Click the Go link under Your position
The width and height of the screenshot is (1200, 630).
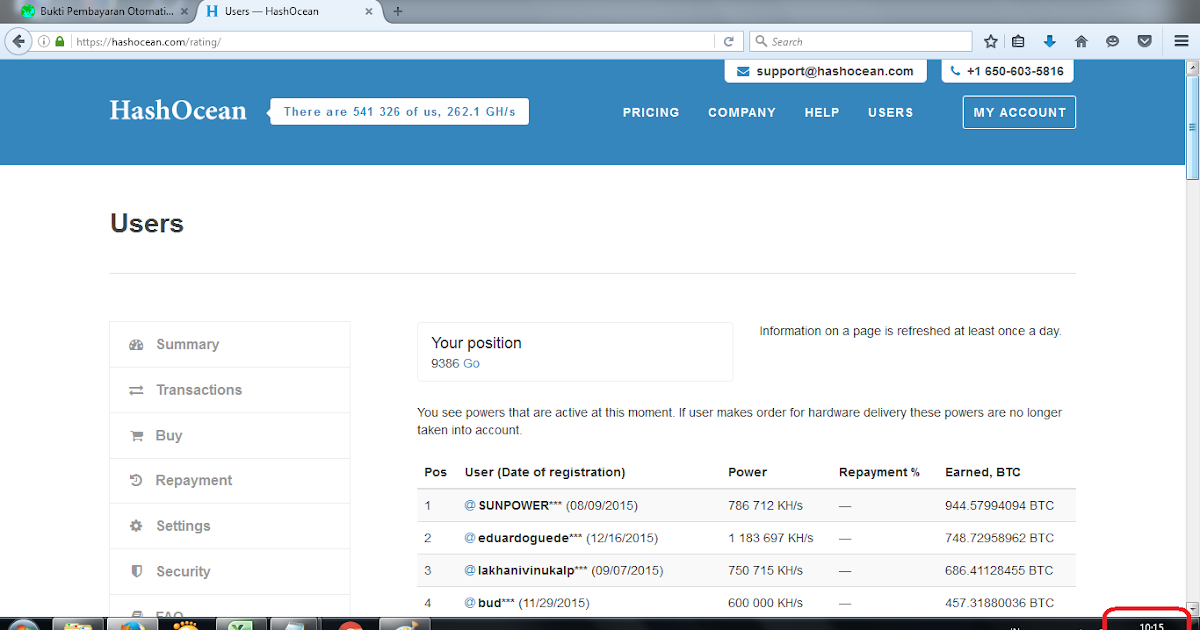pyautogui.click(x=471, y=364)
